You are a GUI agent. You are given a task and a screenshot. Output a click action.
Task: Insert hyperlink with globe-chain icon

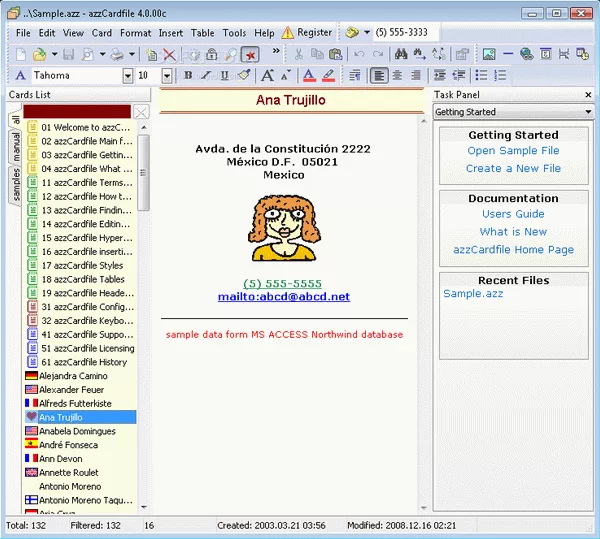click(527, 54)
